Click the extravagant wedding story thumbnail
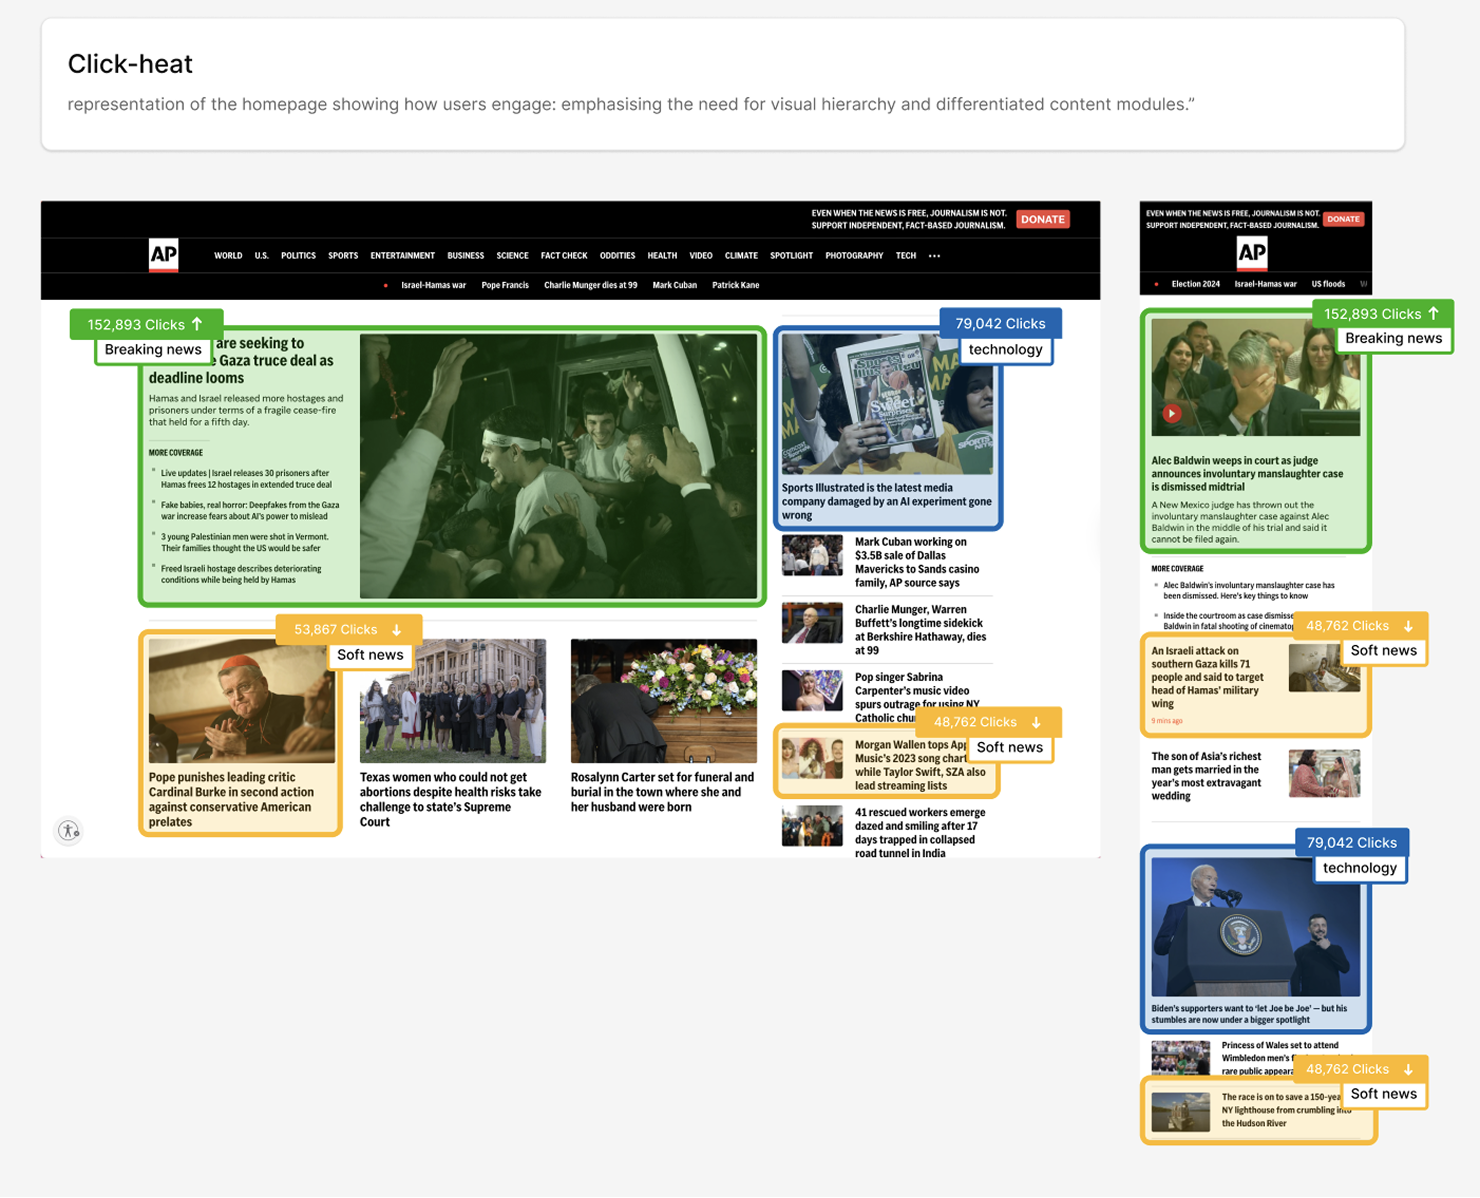 click(x=1324, y=773)
